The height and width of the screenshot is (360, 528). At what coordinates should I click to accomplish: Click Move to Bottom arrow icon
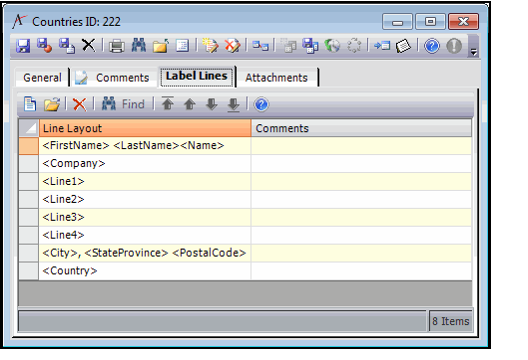coord(233,105)
